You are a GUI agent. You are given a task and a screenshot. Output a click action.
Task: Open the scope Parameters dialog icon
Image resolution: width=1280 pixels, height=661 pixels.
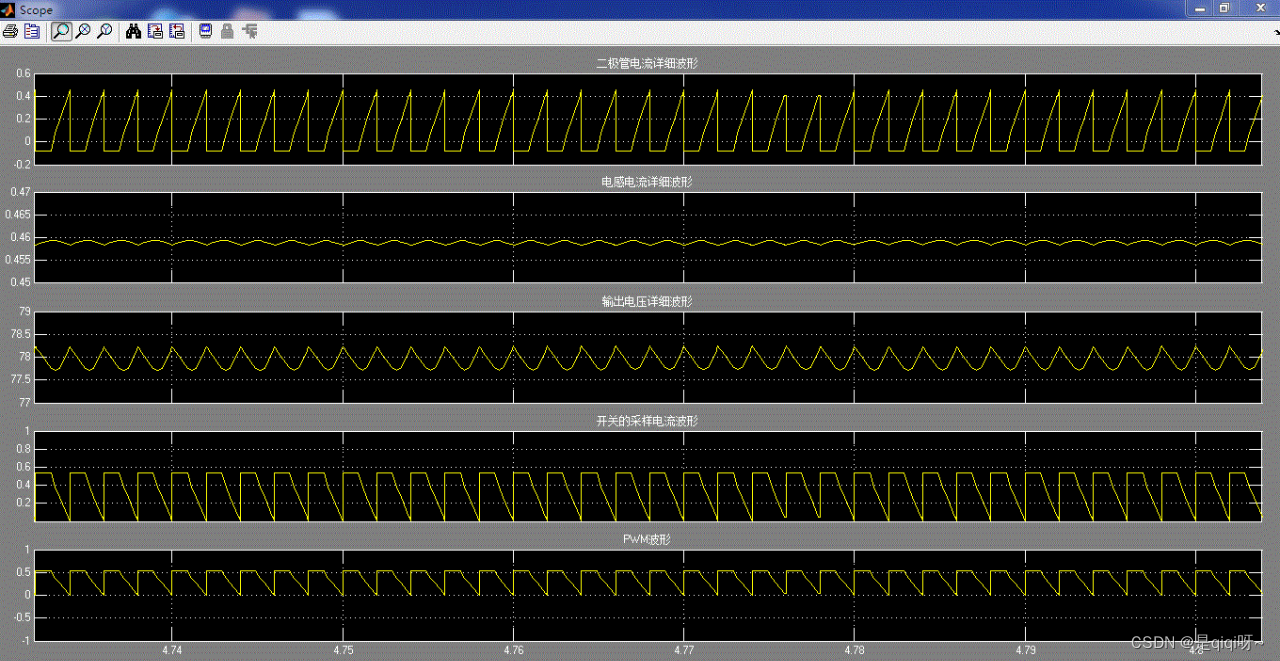[x=32, y=31]
